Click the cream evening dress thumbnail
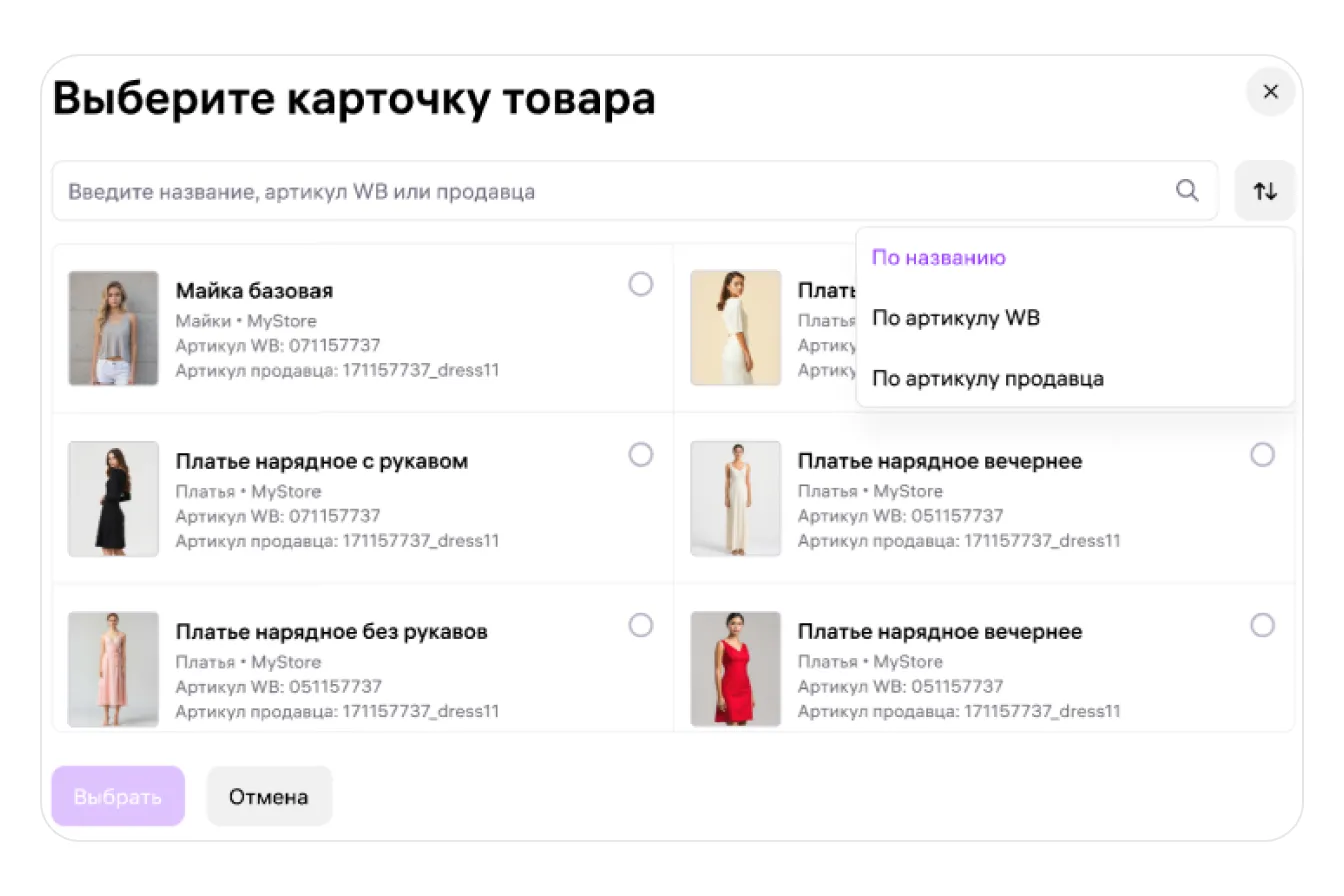The image size is (1344, 896). pos(735,498)
